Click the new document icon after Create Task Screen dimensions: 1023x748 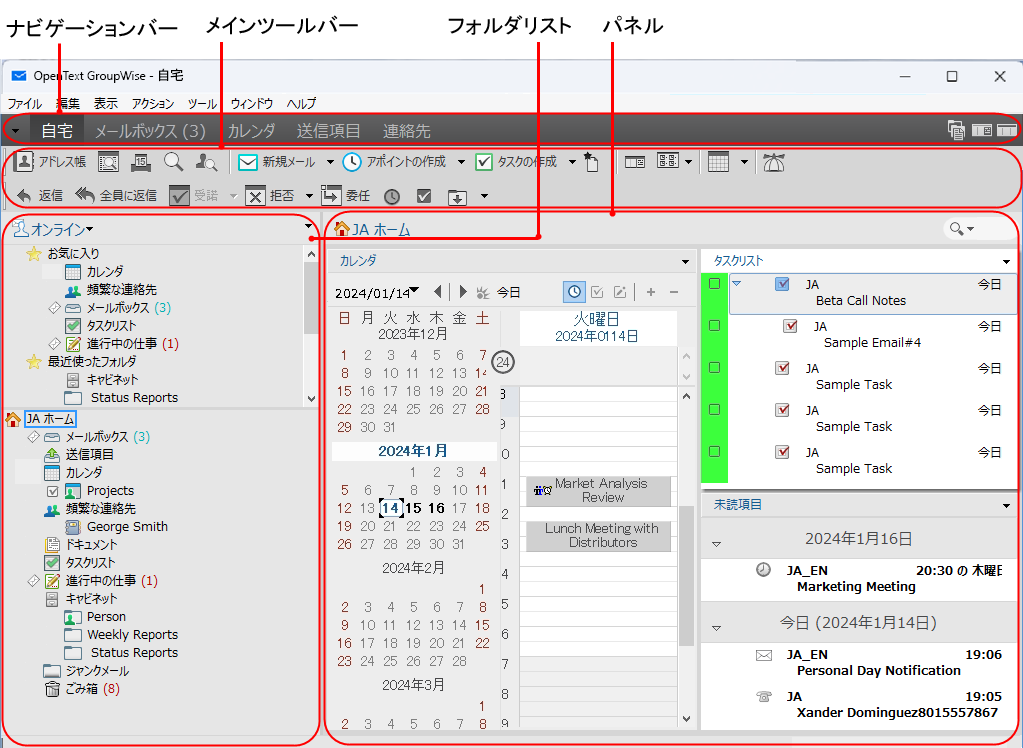(591, 162)
